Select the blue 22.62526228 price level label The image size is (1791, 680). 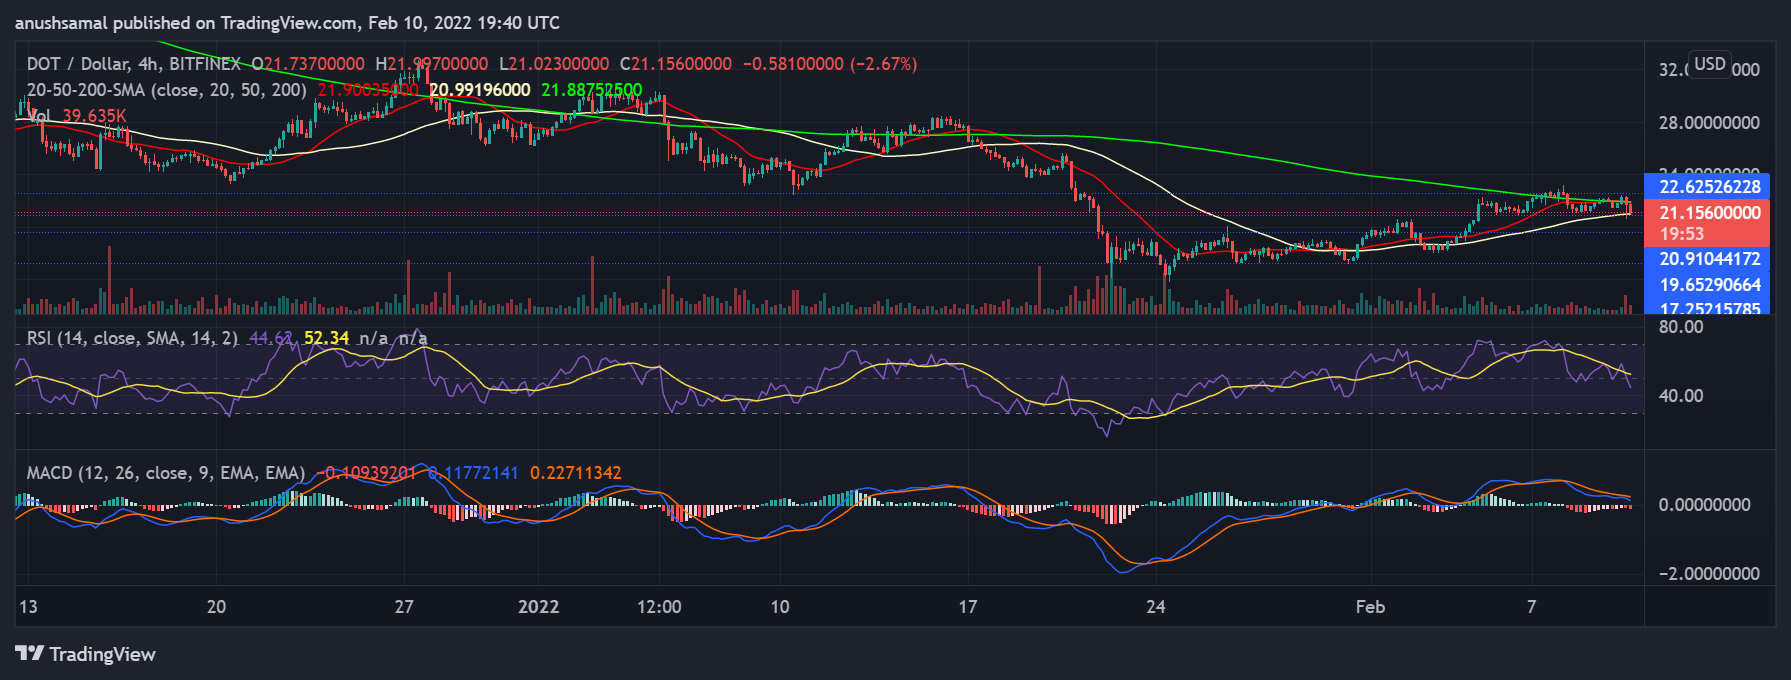1709,187
